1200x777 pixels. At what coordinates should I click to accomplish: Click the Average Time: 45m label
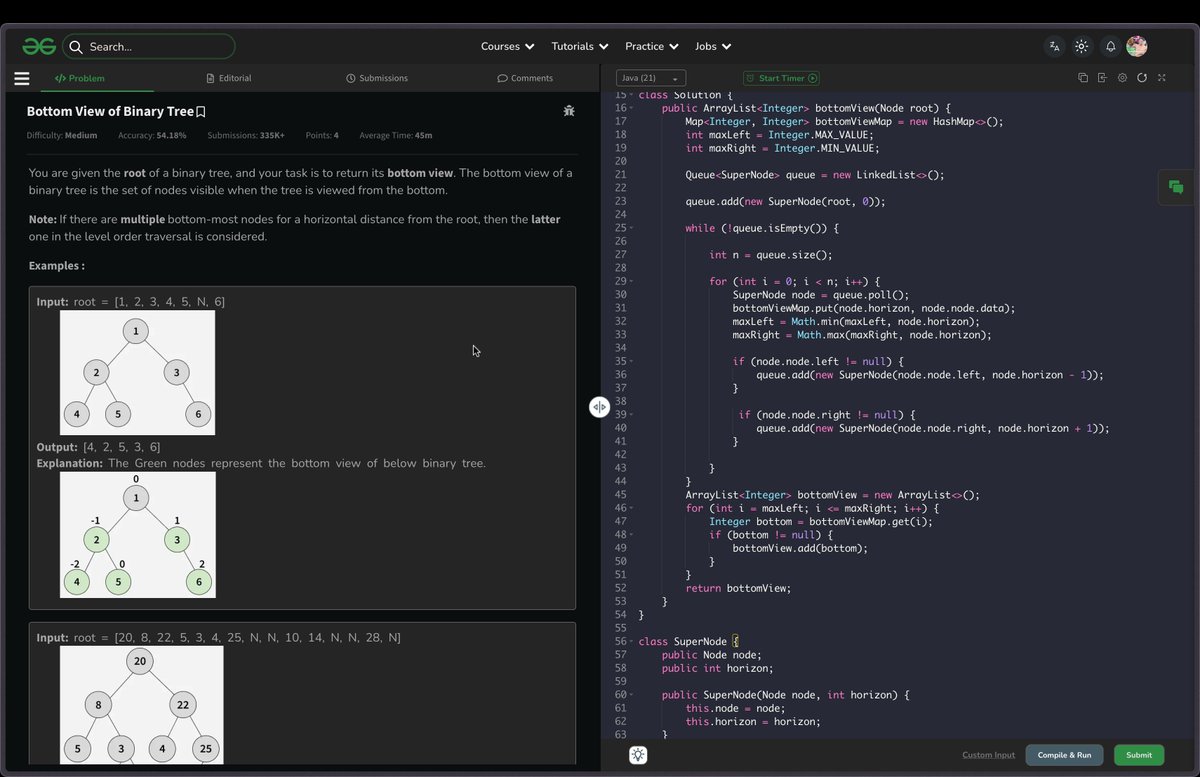396,135
